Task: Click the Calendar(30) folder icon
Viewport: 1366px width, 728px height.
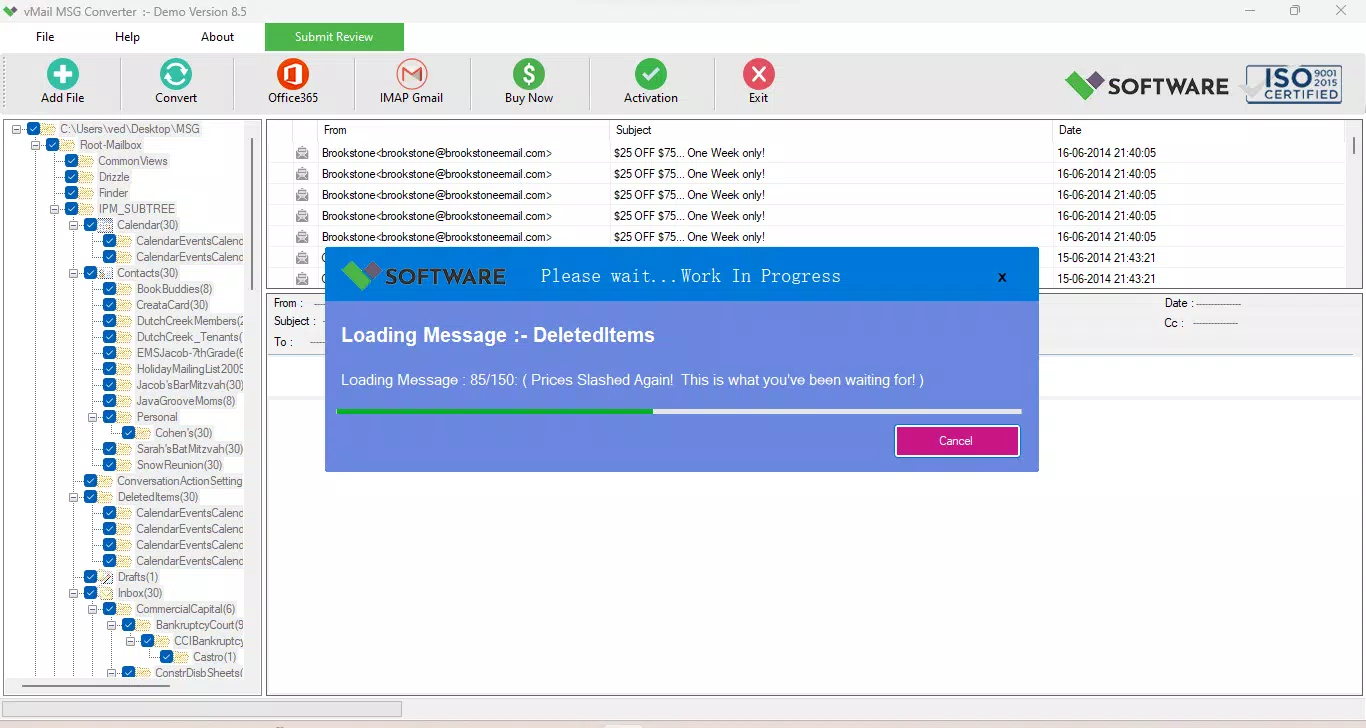Action: click(x=106, y=225)
